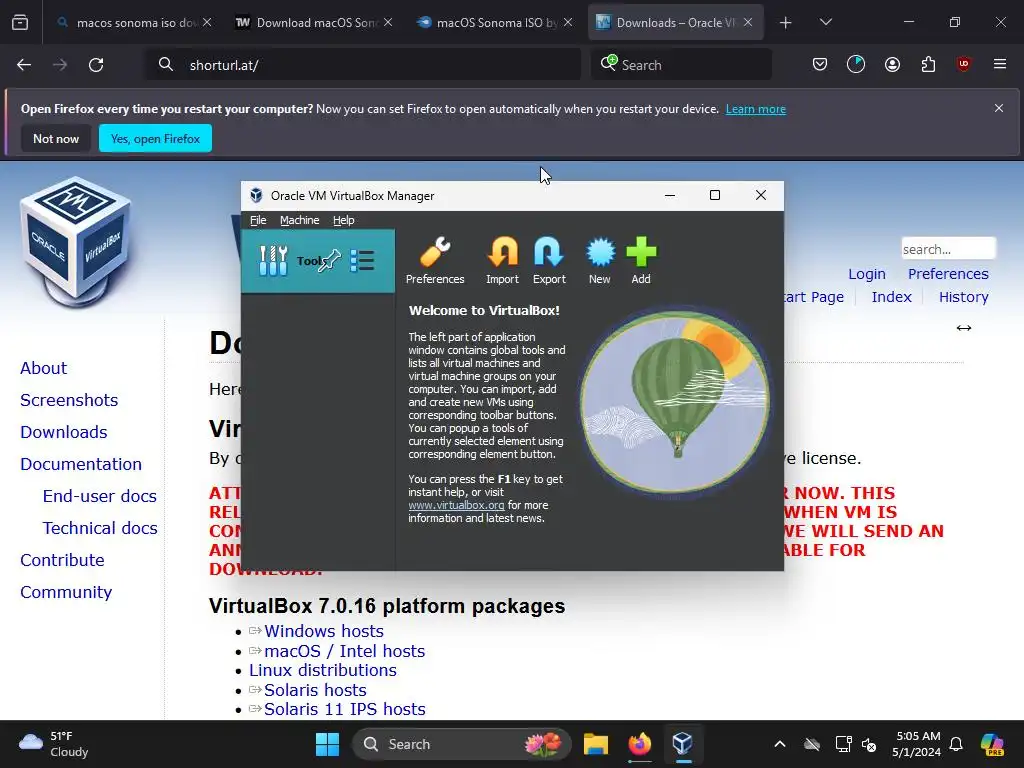The image size is (1024, 768).
Task: Dismiss the Firefox notification bar
Action: point(999,108)
